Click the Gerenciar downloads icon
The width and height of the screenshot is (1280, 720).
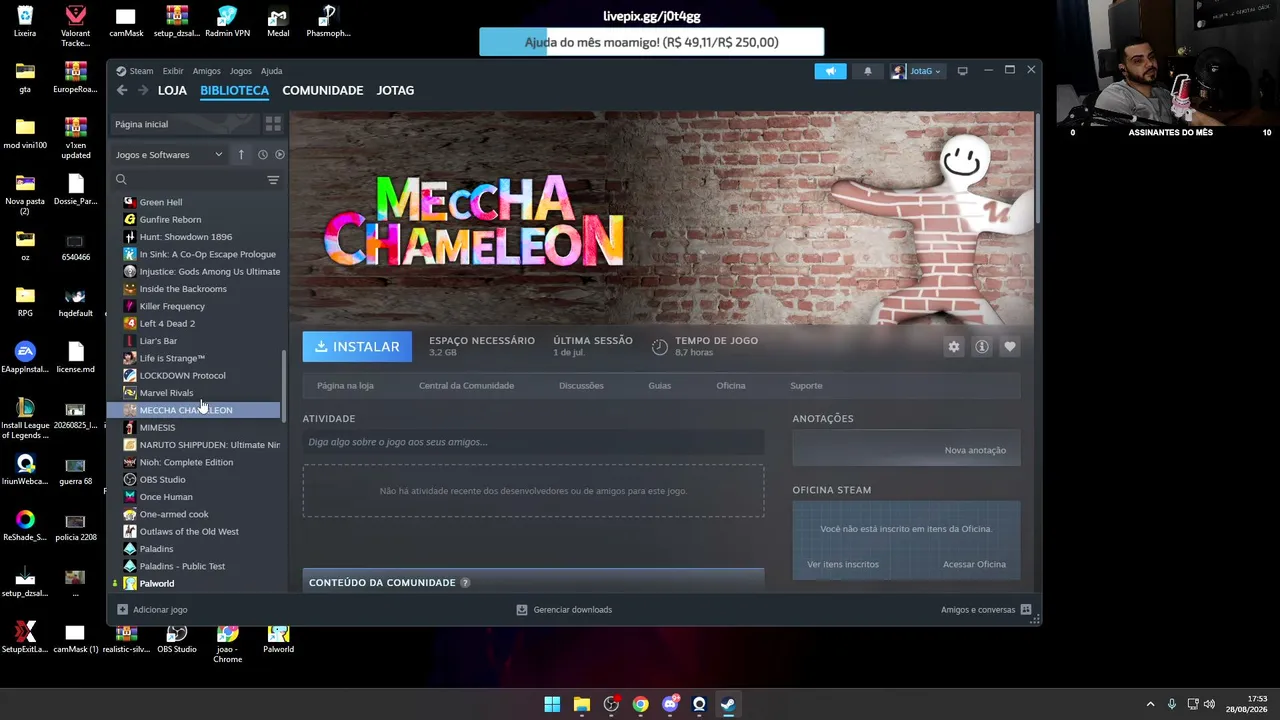522,609
